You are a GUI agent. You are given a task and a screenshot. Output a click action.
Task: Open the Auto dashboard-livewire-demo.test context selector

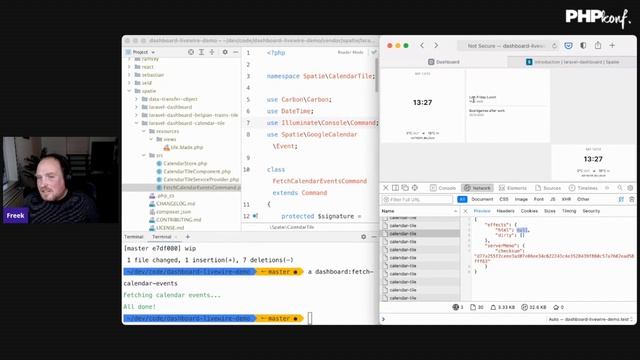[591, 319]
